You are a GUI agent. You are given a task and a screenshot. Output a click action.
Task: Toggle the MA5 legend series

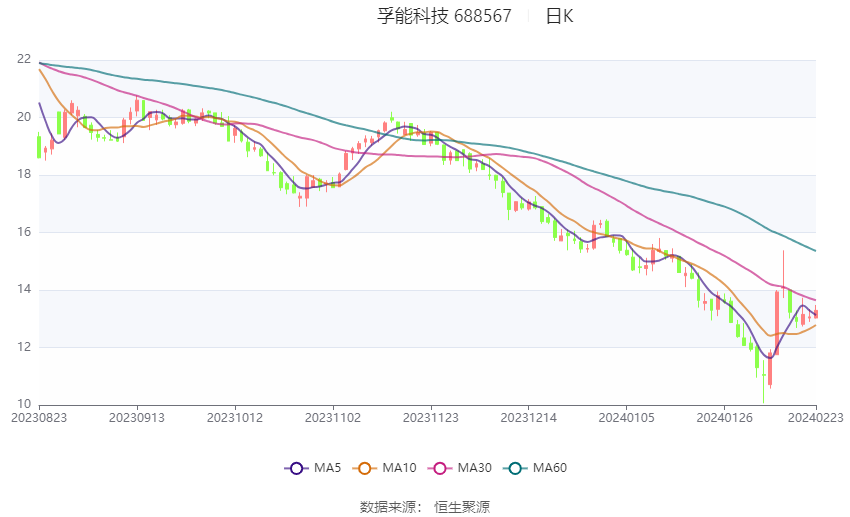coord(313,468)
